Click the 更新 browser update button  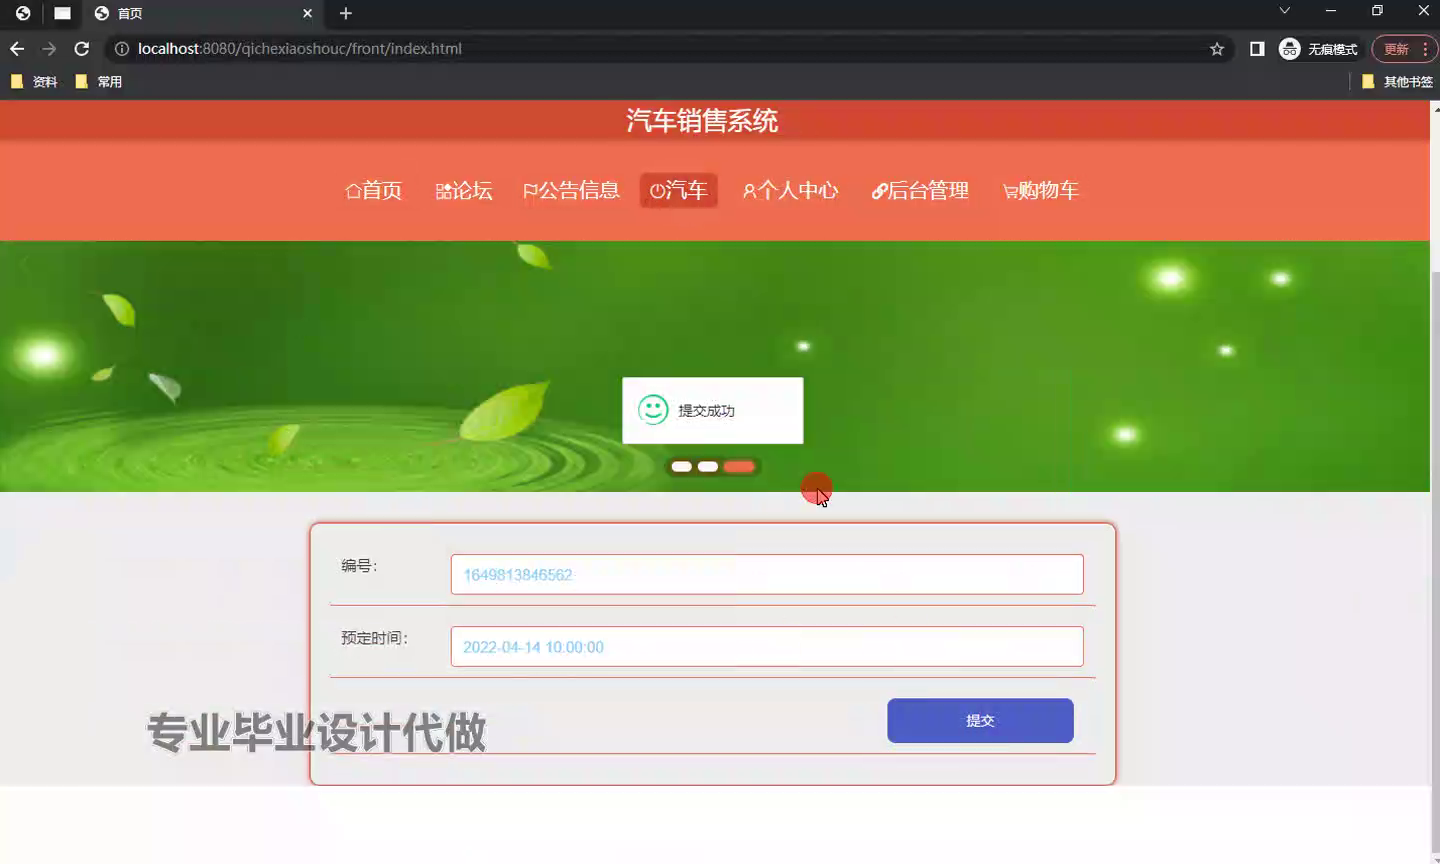coord(1404,49)
